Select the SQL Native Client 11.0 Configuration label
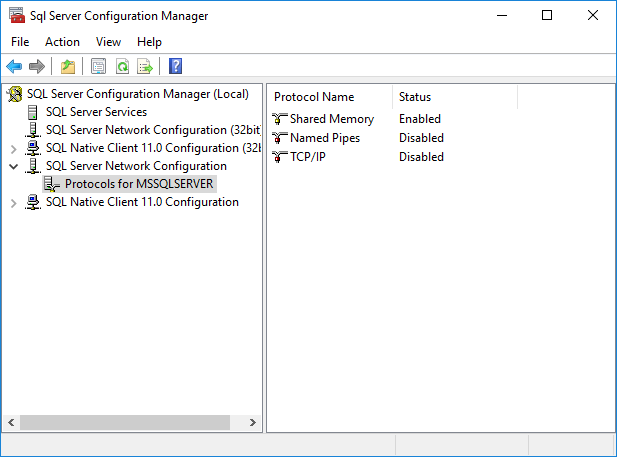The image size is (617, 457). (142, 202)
